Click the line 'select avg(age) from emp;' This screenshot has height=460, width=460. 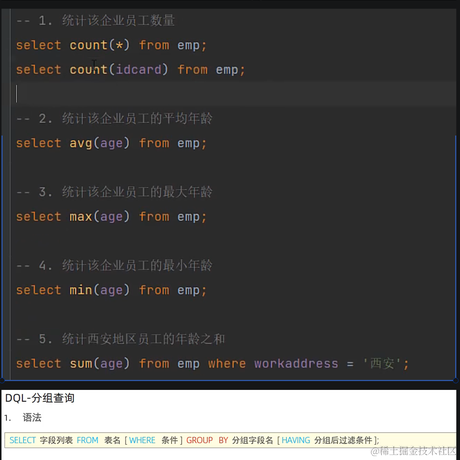[x=111, y=143]
